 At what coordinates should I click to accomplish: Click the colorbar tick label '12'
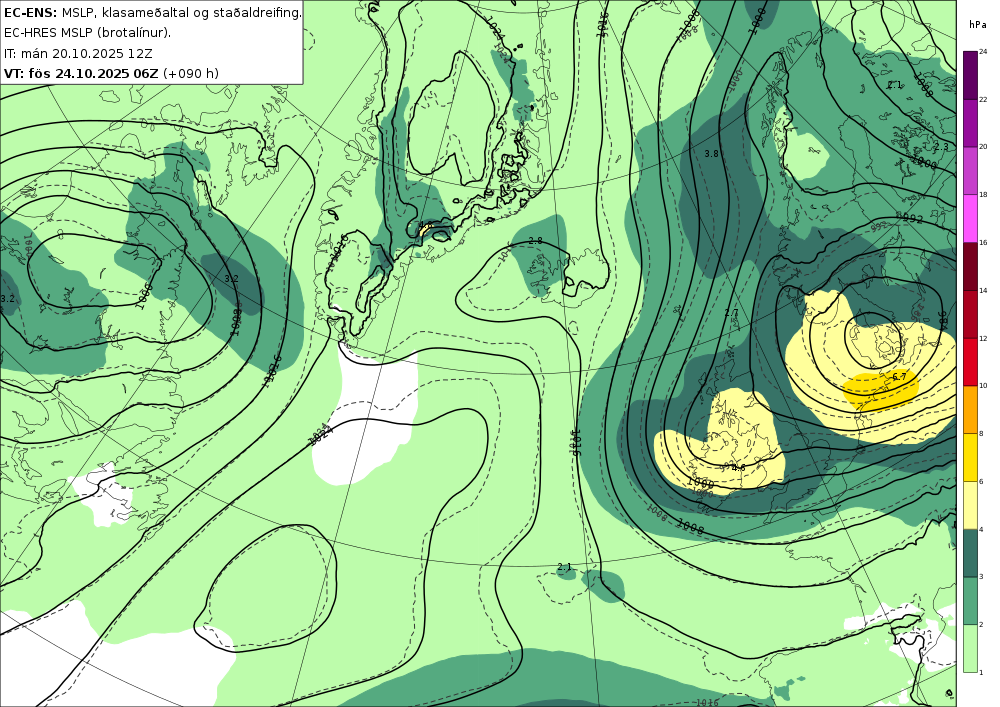click(x=983, y=338)
